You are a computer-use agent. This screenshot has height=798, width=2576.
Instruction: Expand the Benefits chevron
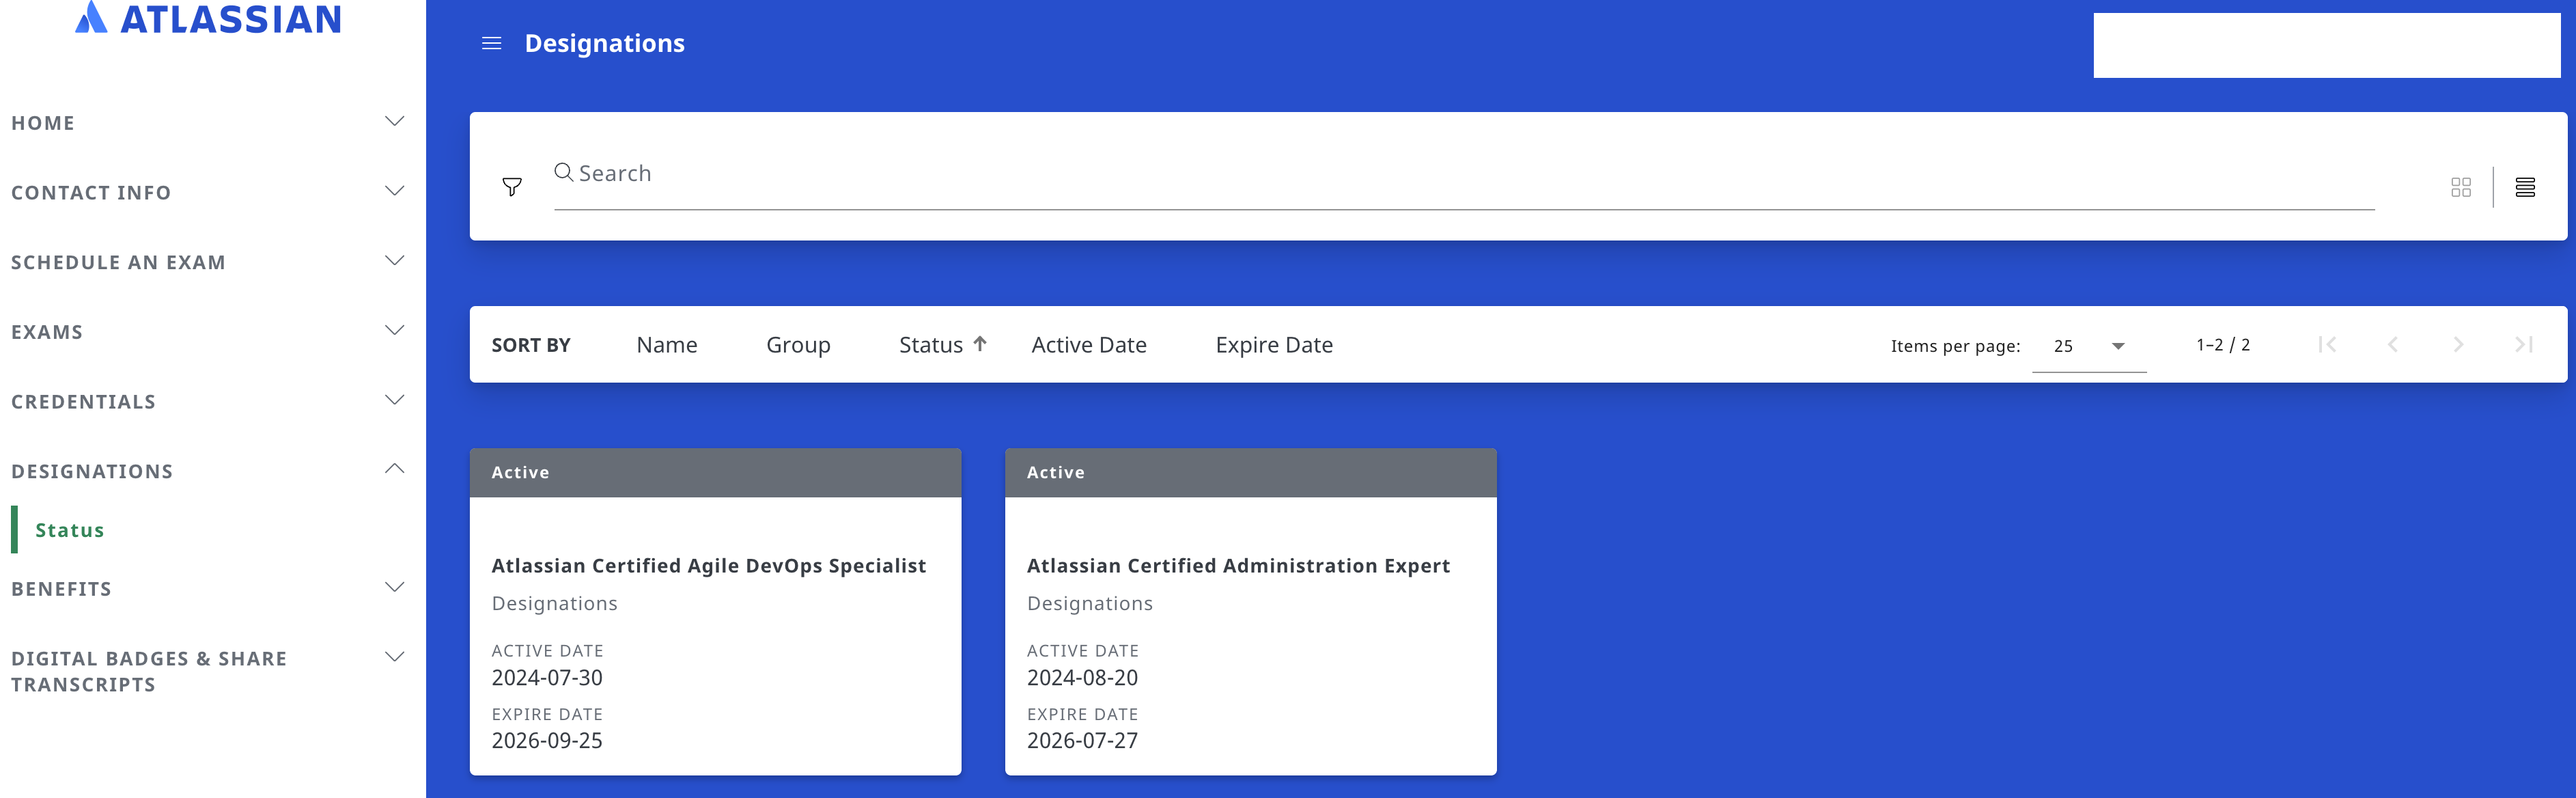pos(395,587)
